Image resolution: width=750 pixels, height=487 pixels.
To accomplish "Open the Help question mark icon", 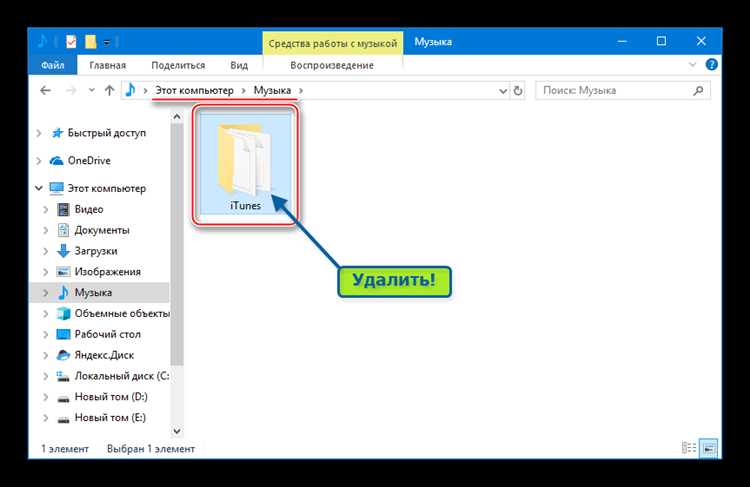I will point(711,64).
